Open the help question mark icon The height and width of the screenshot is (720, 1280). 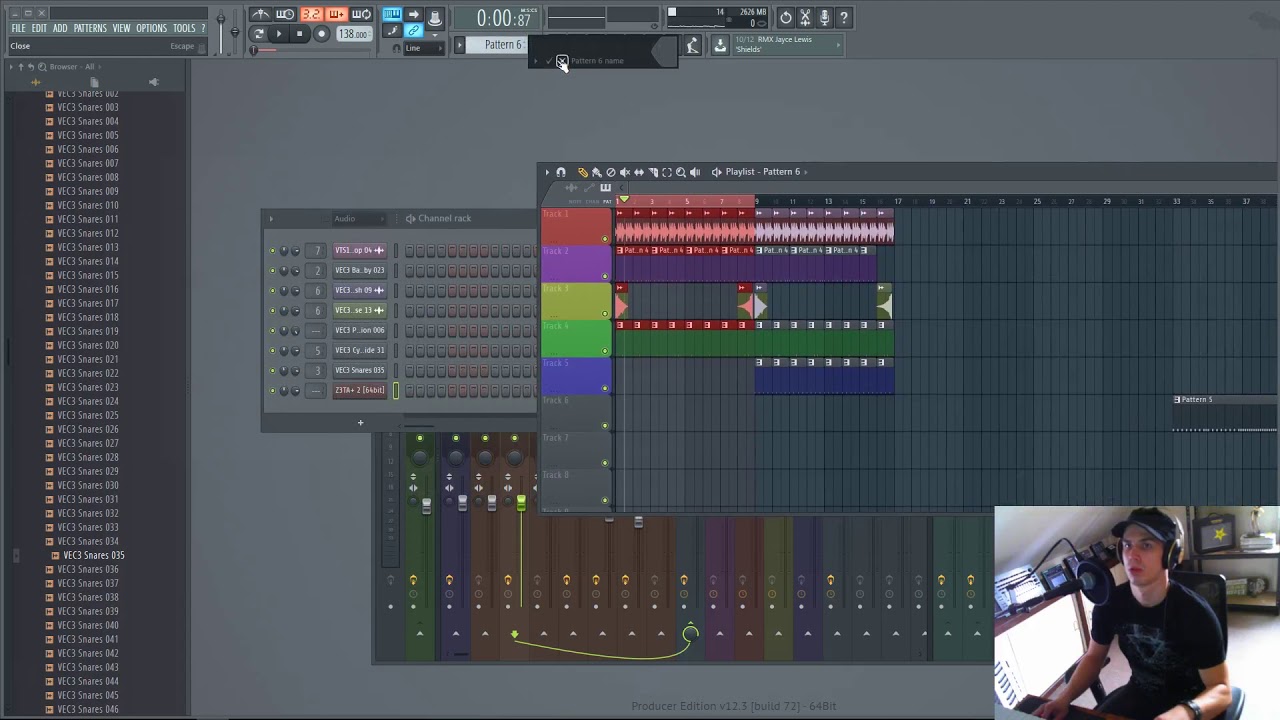843,17
